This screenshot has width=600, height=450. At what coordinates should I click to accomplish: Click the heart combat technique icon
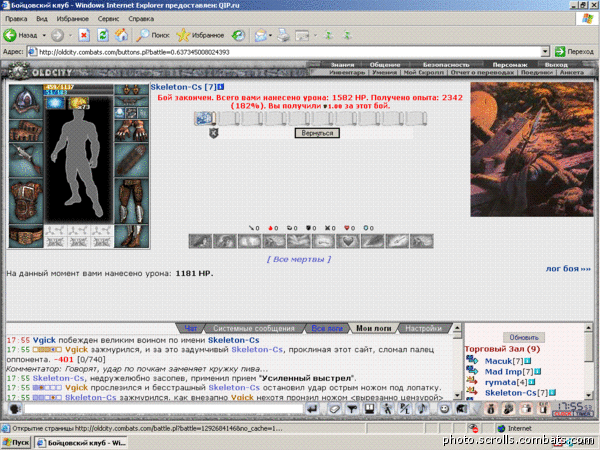(347, 241)
